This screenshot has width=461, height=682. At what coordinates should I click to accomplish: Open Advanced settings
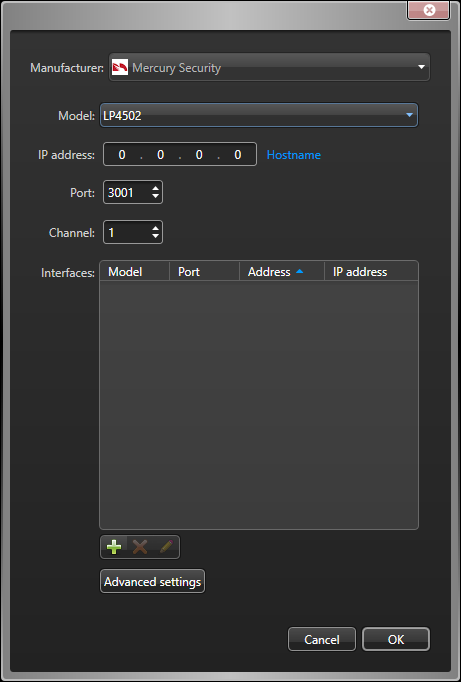152,582
